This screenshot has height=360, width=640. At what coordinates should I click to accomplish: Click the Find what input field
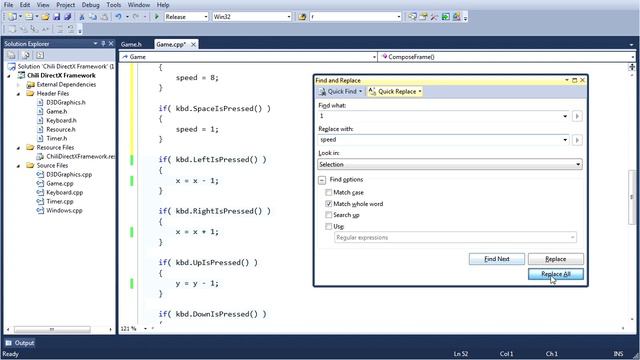(440, 116)
